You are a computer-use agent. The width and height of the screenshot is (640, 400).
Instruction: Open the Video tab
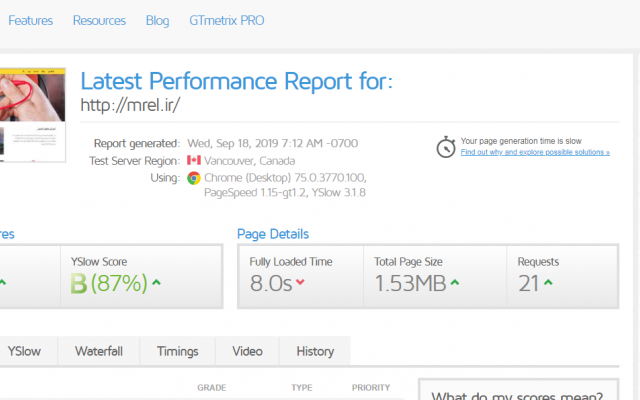pos(247,351)
